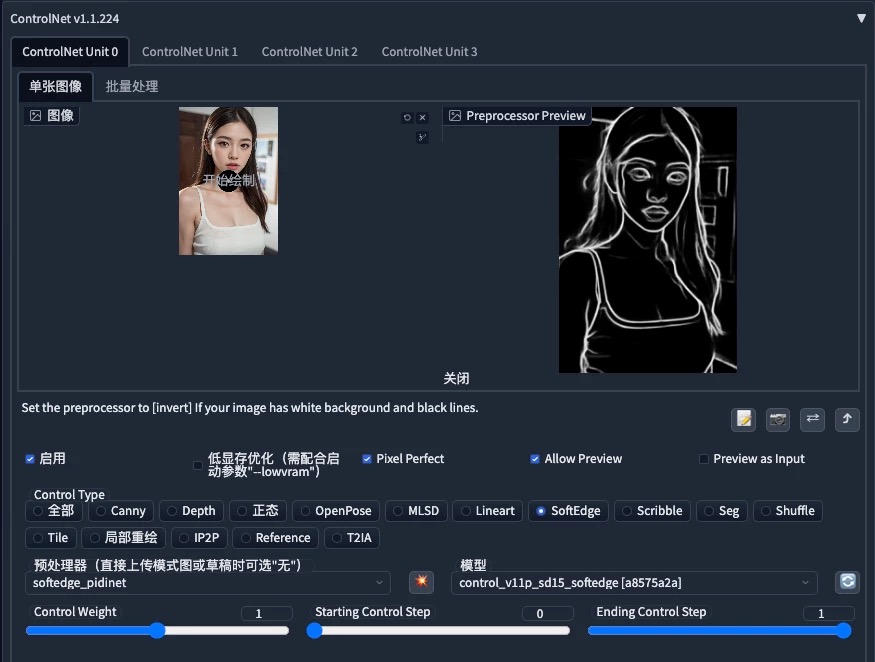875x662 pixels.
Task: Switch to ControlNet Unit 2 tab
Action: click(x=310, y=51)
